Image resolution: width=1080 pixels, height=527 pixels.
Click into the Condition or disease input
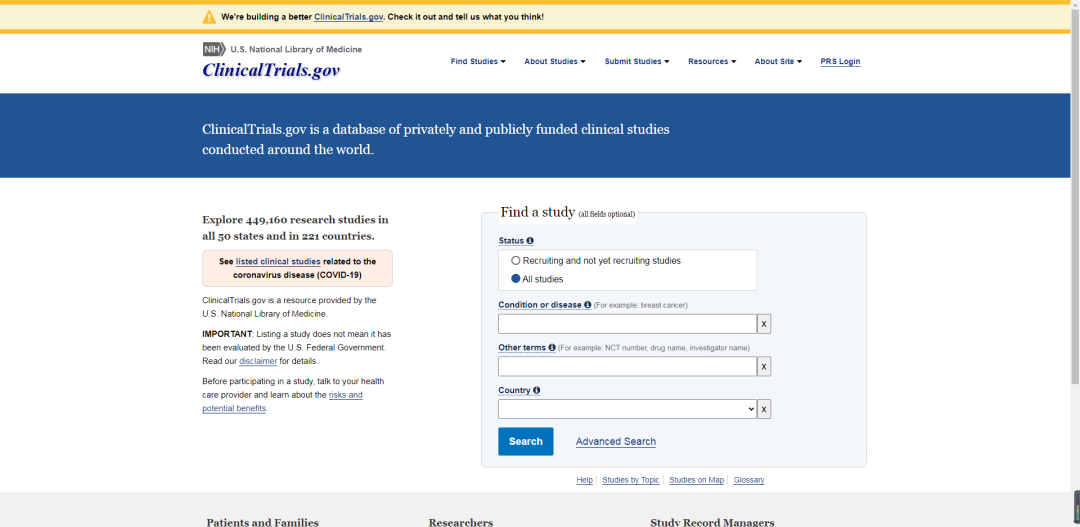click(627, 324)
